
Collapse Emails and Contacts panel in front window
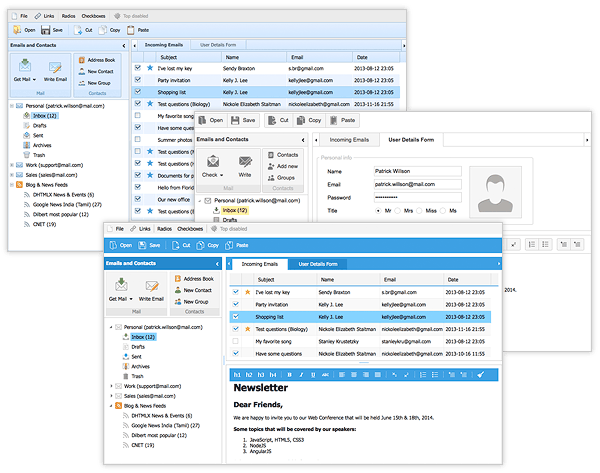click(217, 264)
